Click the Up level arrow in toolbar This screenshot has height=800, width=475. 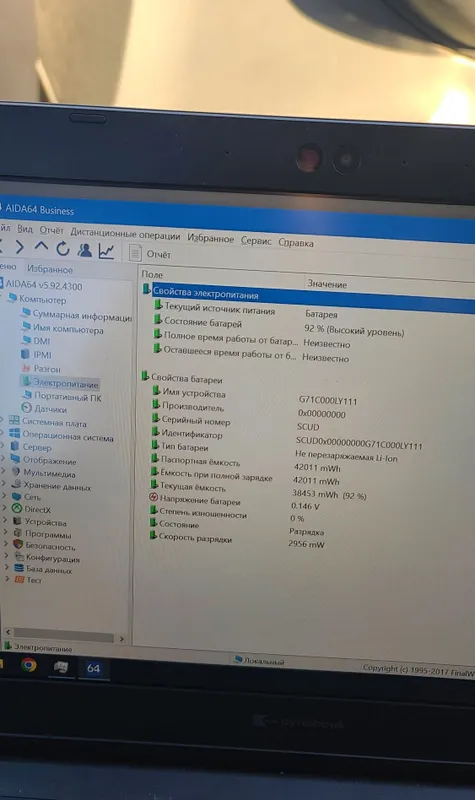(x=41, y=247)
